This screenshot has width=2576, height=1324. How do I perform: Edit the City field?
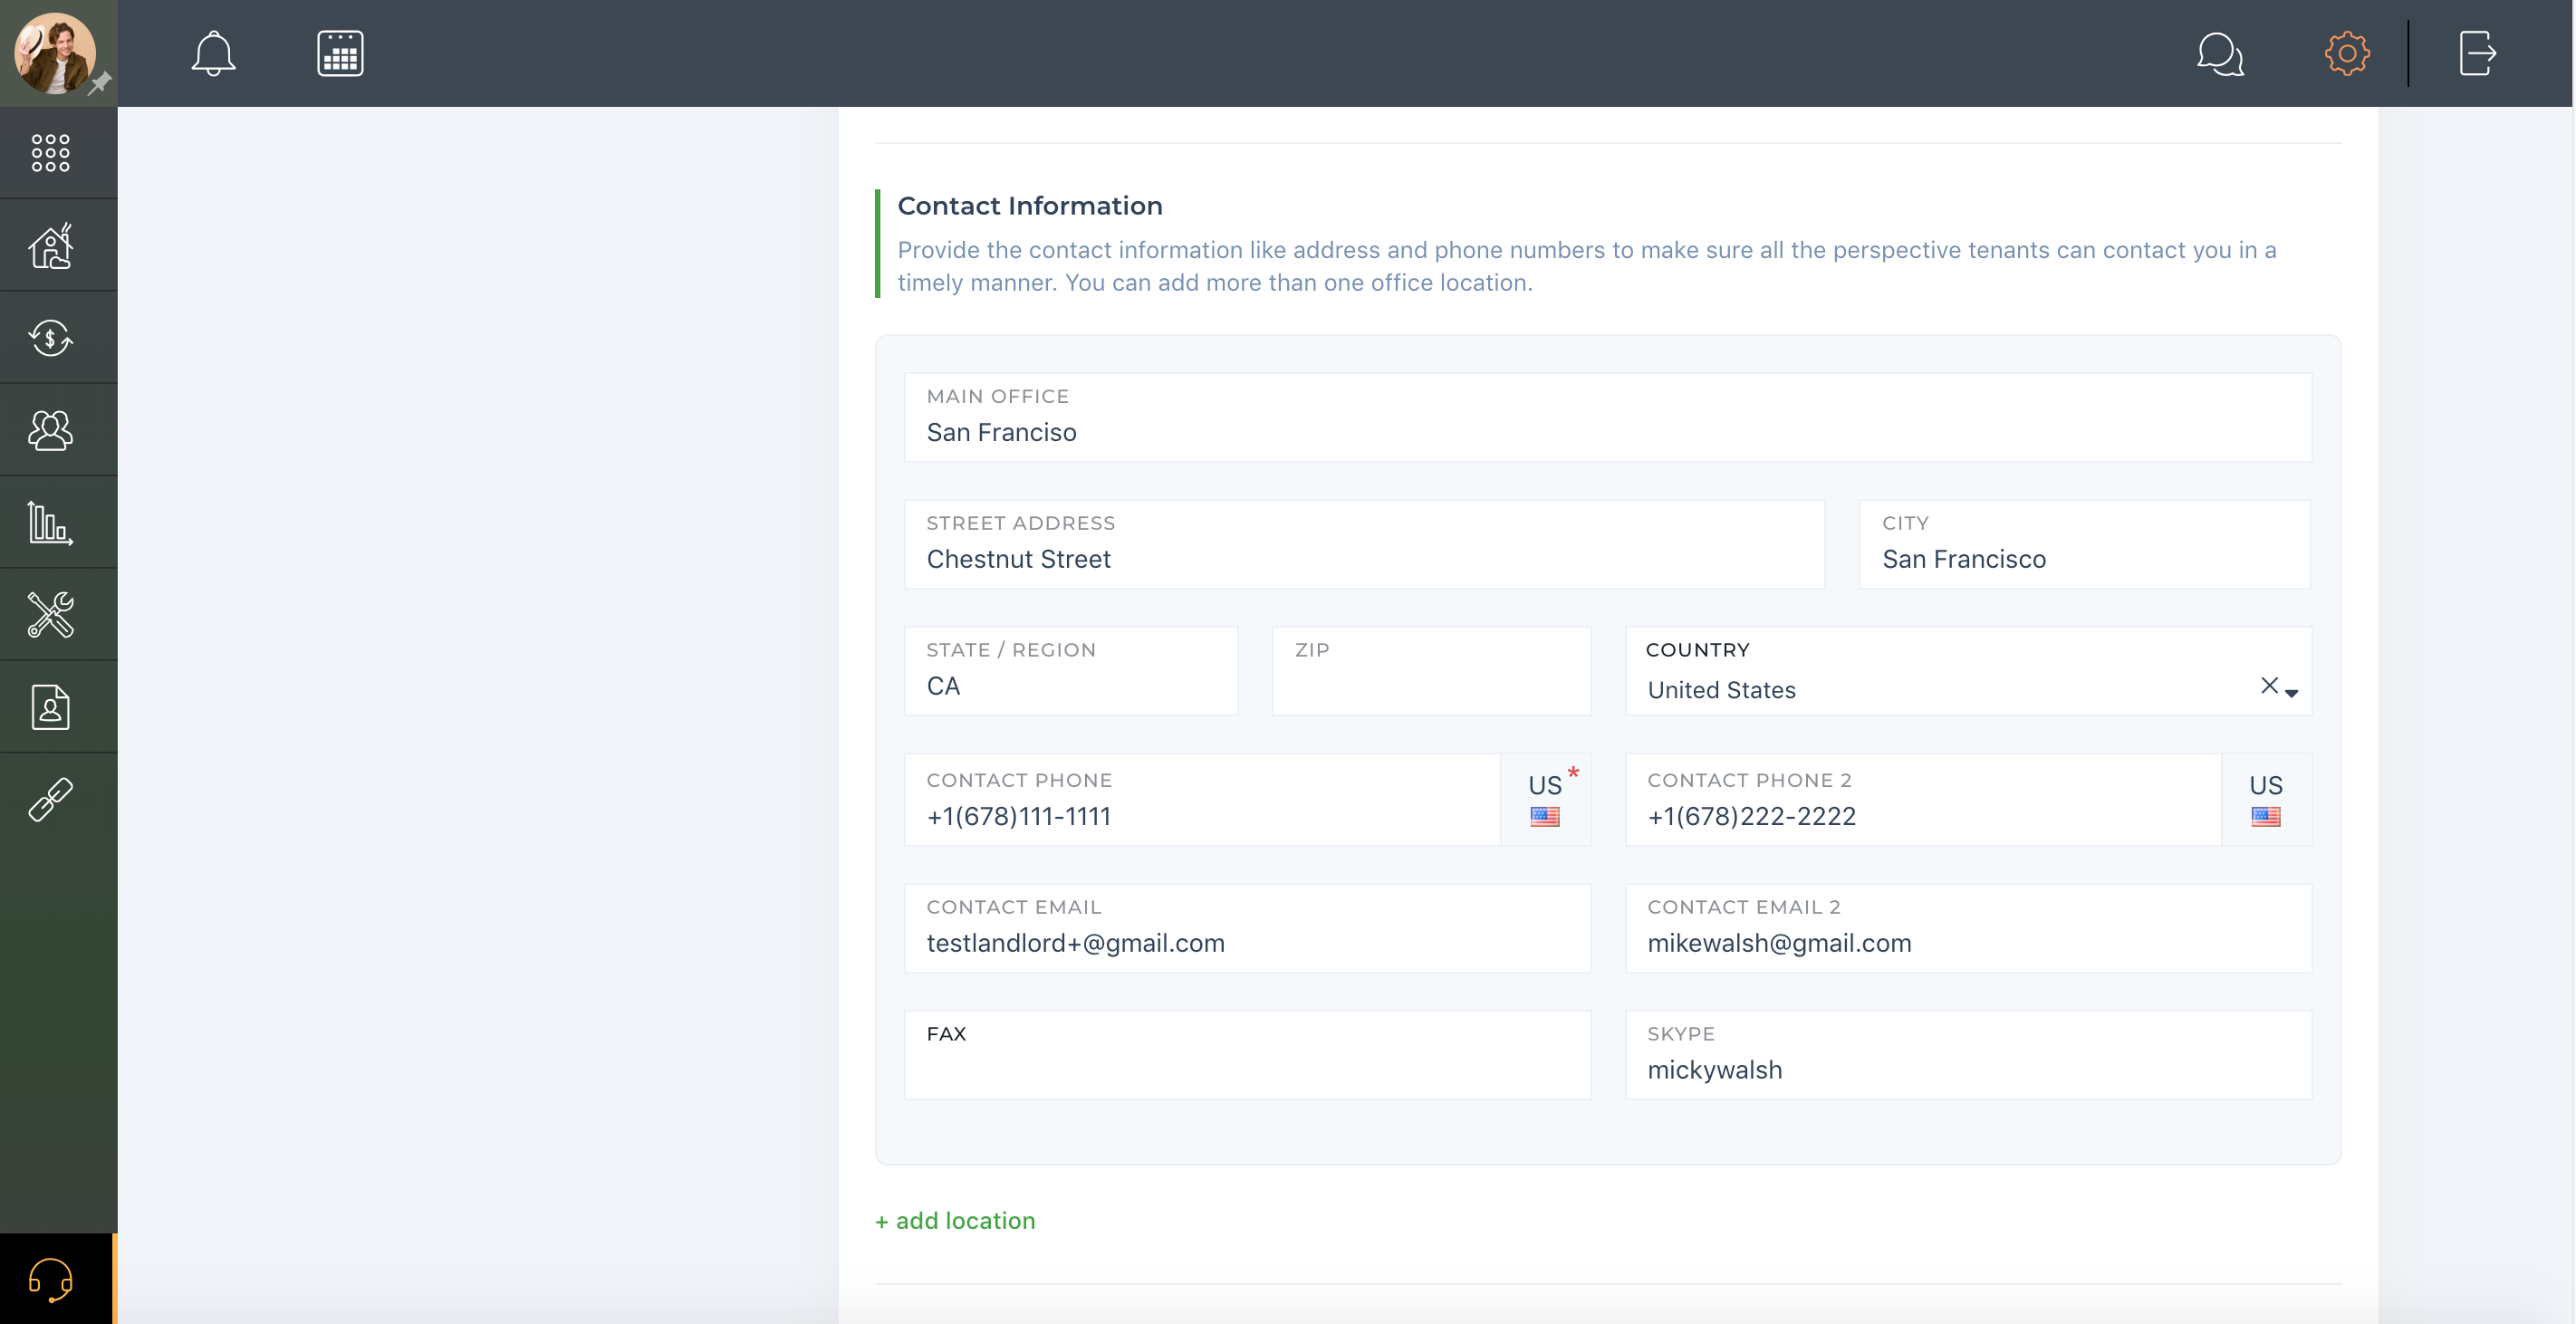pos(2085,544)
